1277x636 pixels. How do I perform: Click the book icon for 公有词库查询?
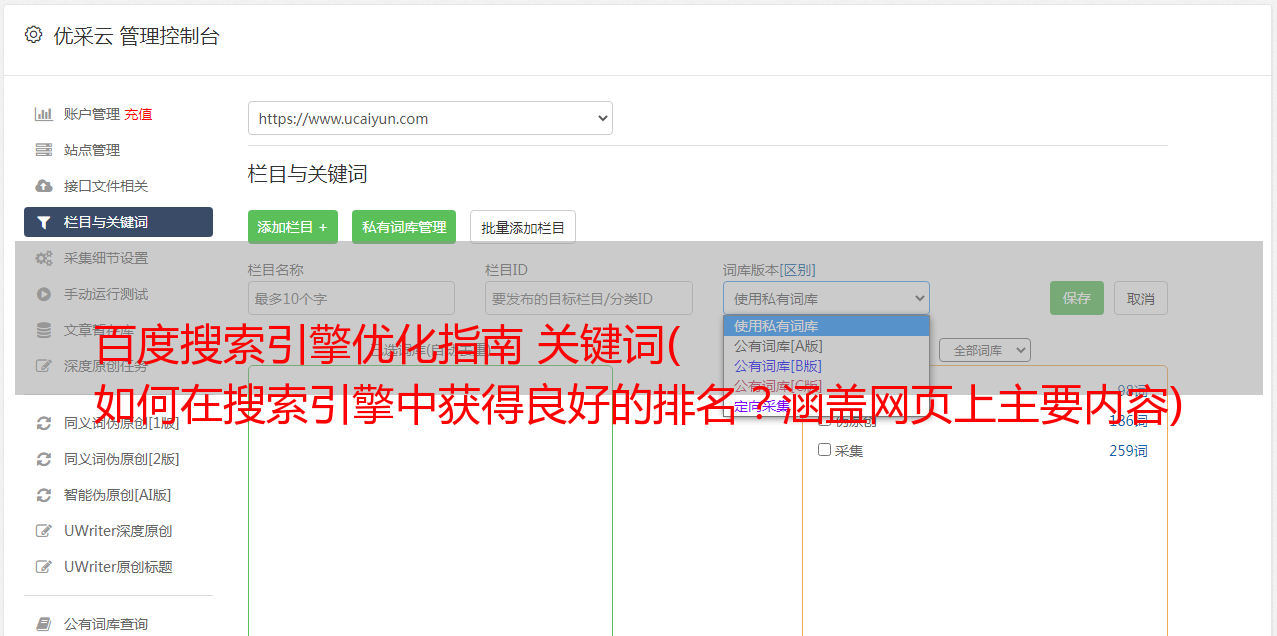[44, 624]
